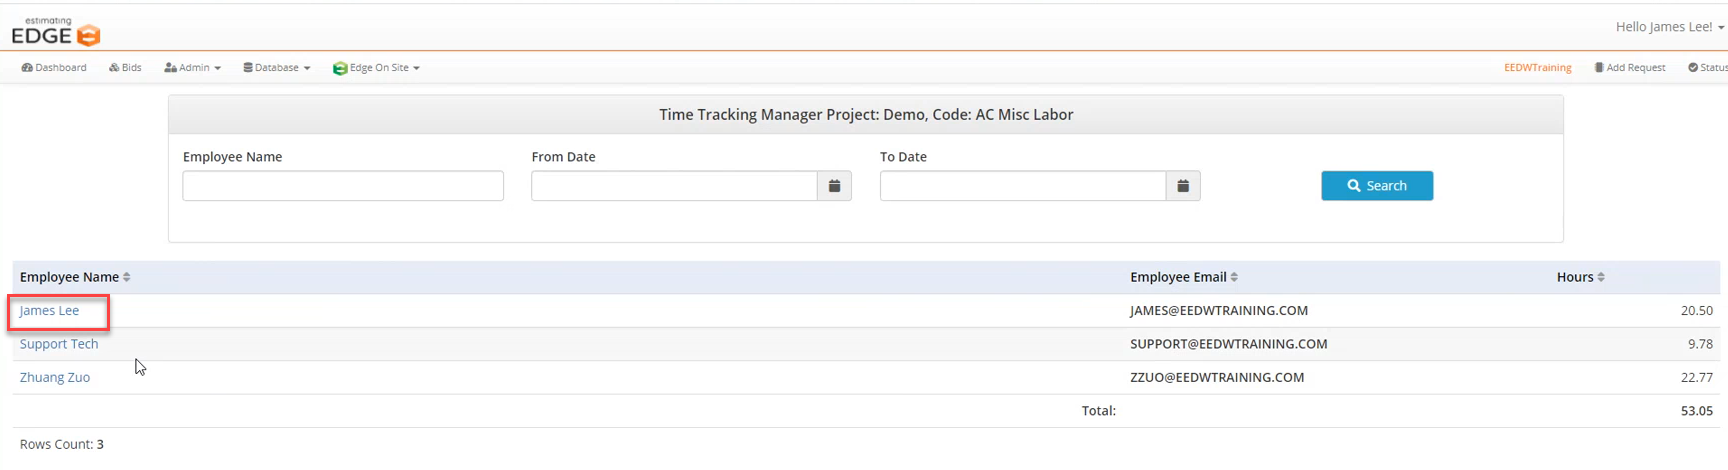Open the James Lee employee link
Viewport: 1728px width, 470px height.
tap(49, 311)
